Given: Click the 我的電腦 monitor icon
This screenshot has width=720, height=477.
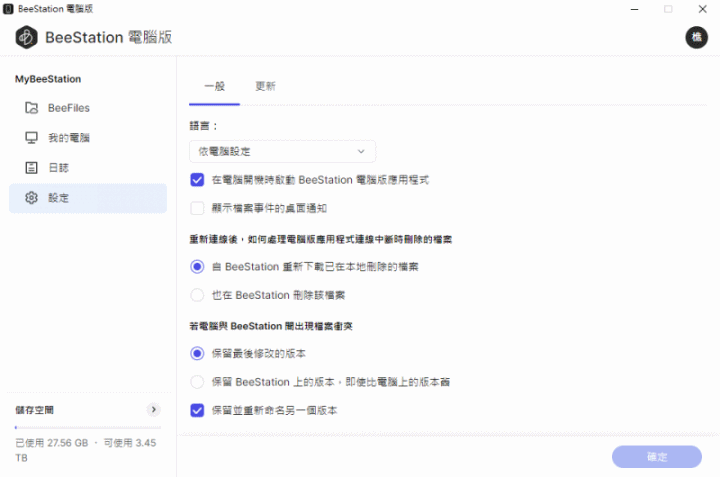Looking at the screenshot, I should [x=31, y=138].
